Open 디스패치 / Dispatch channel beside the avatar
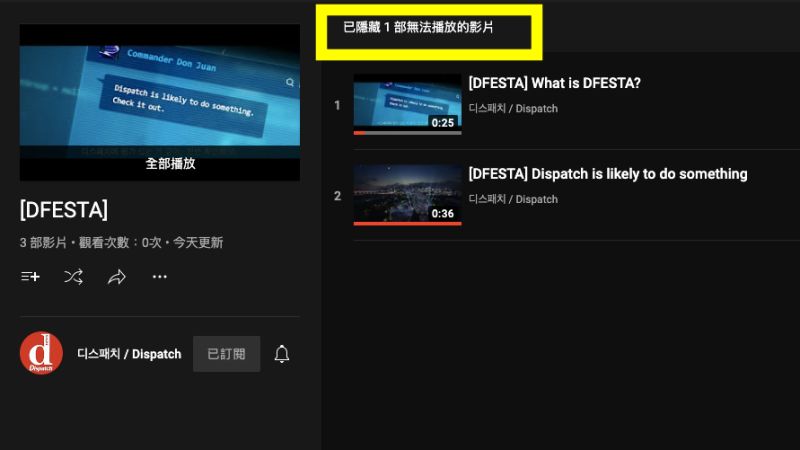Screen dimensions: 800x450 129,354
